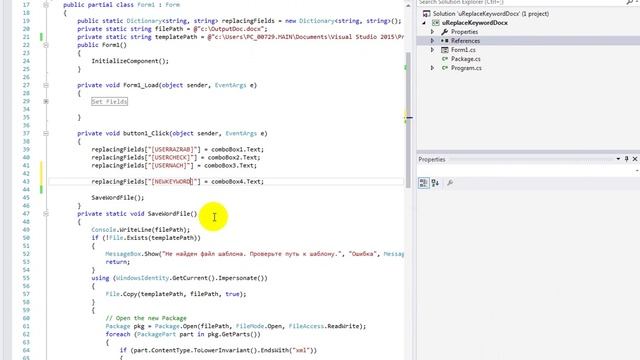Click the Search Solution Explorer field
Viewport: 640px width, 360px height.
coord(520,2)
